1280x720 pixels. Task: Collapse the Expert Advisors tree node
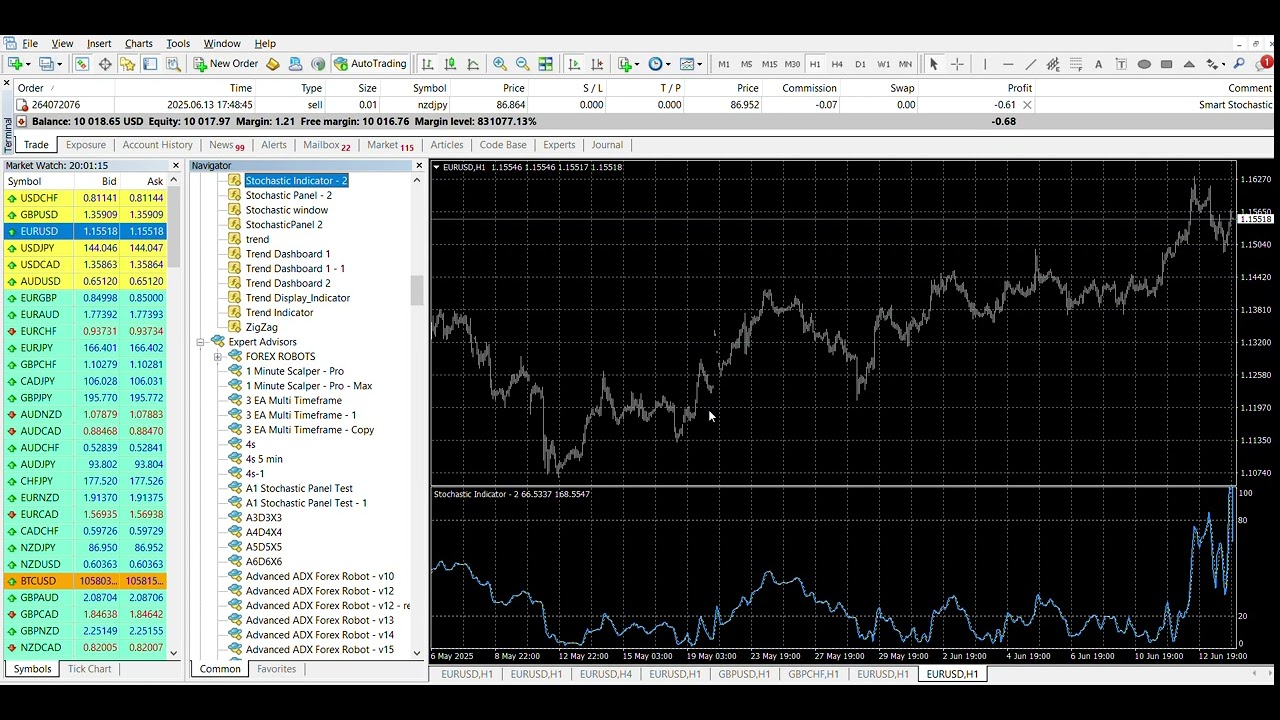(x=201, y=342)
